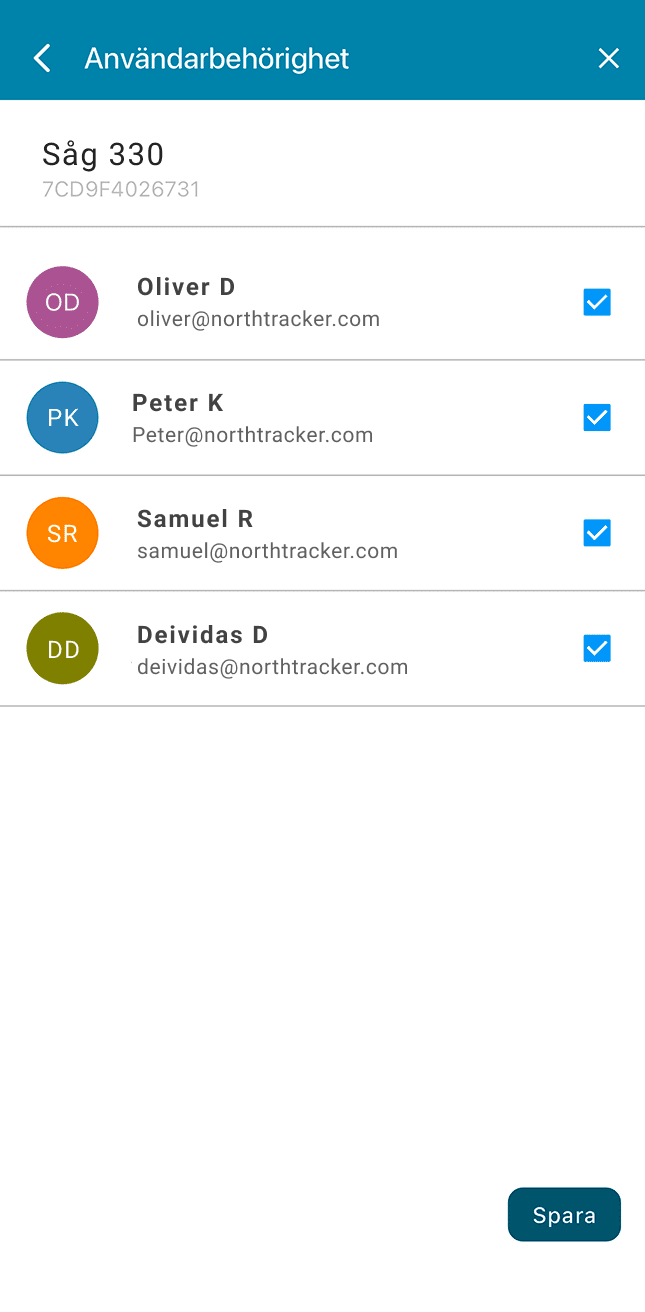Uncheck Oliver D's permission checkbox
This screenshot has width=645, height=1312.
tap(597, 302)
